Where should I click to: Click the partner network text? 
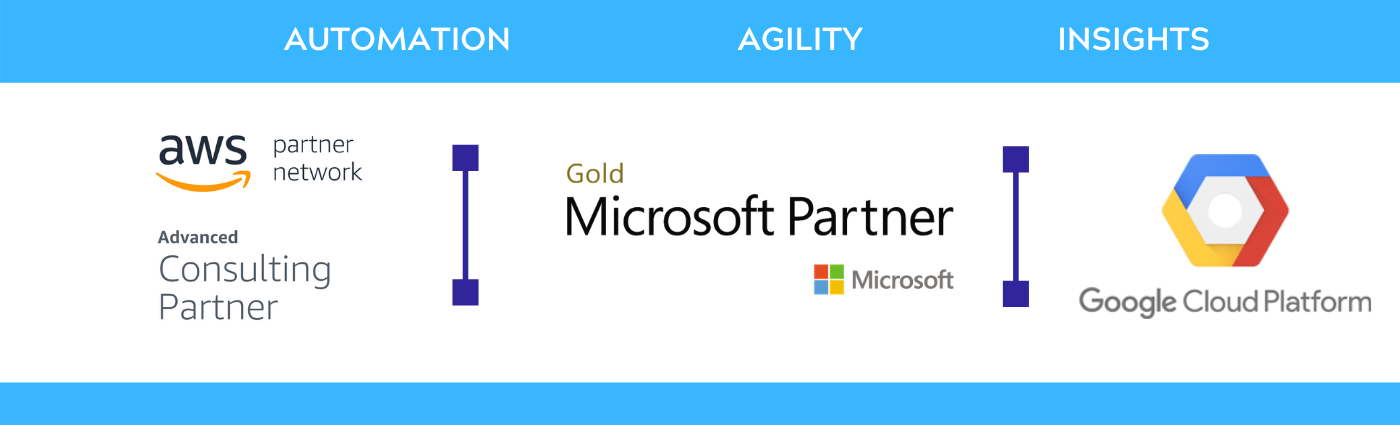coord(317,159)
